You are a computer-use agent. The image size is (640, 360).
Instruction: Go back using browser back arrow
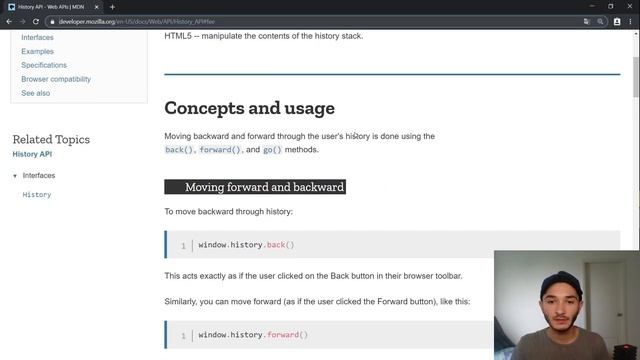9,22
